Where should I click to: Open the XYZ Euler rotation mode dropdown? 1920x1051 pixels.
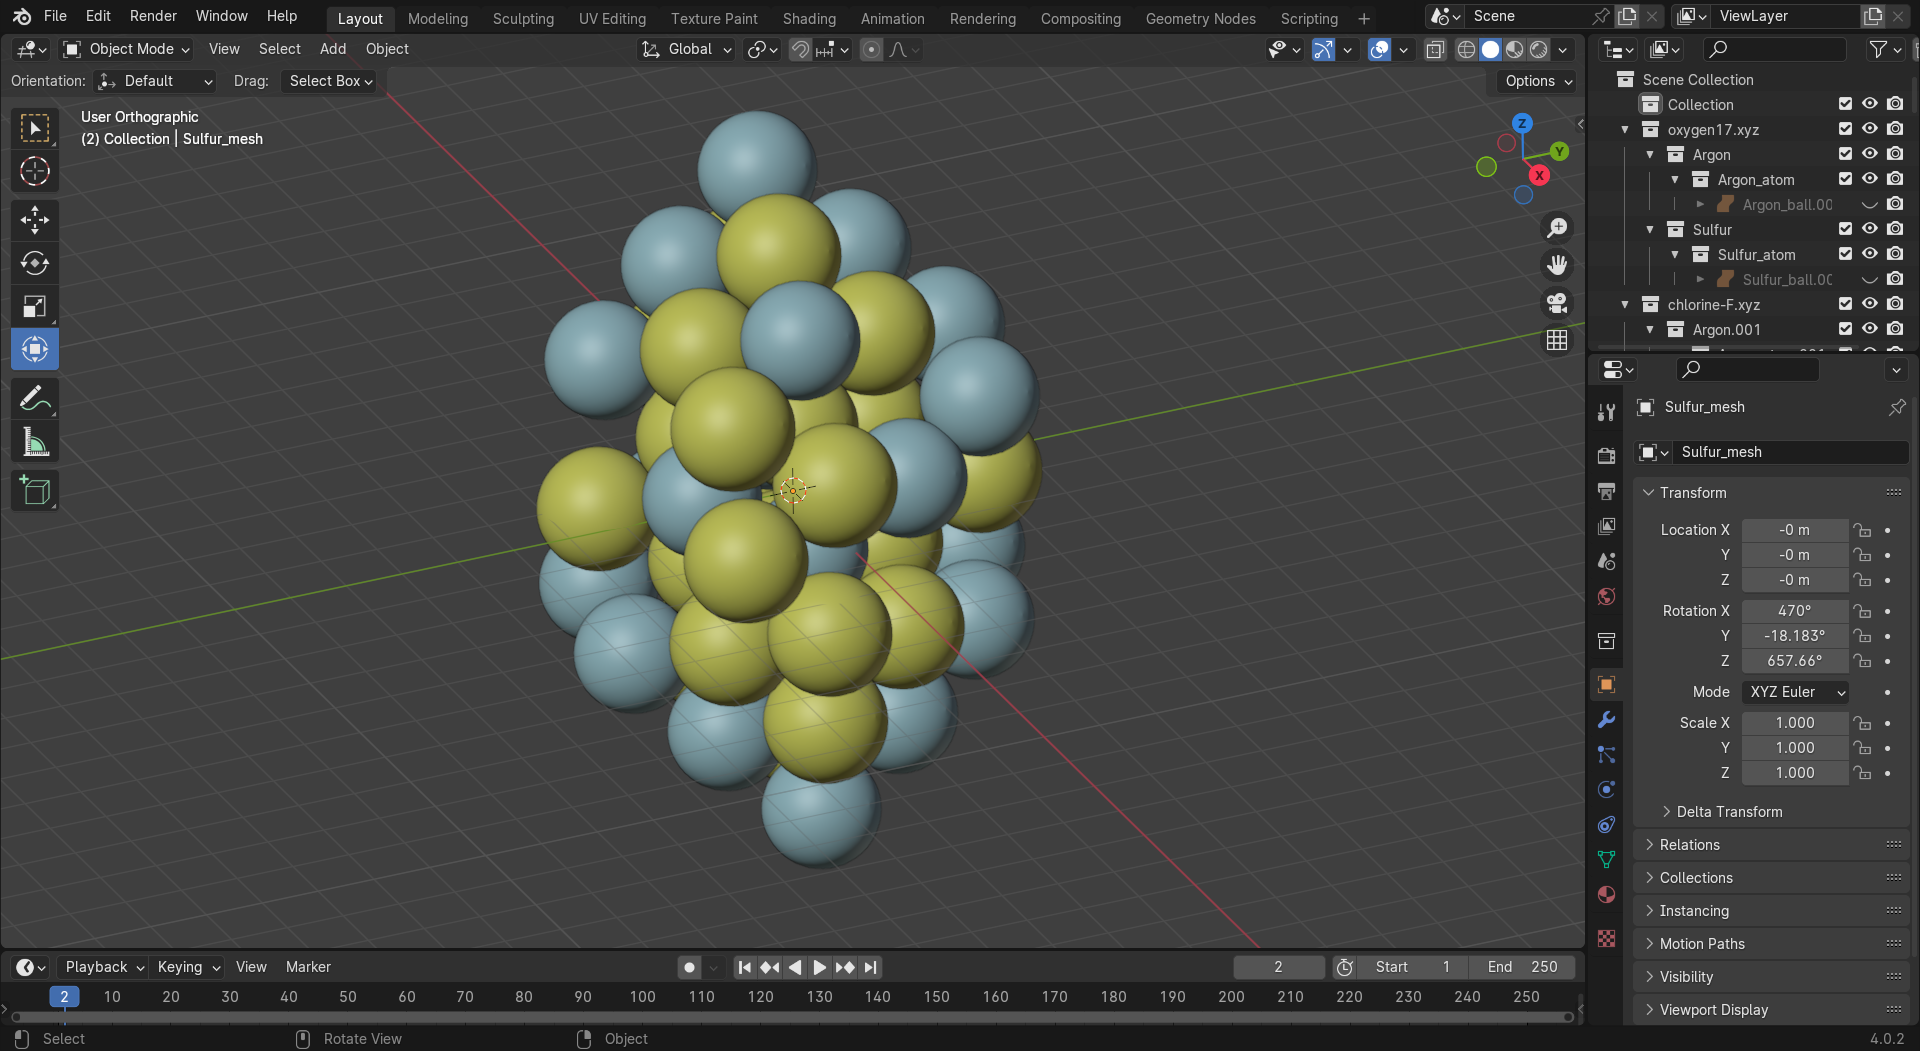[x=1795, y=692]
